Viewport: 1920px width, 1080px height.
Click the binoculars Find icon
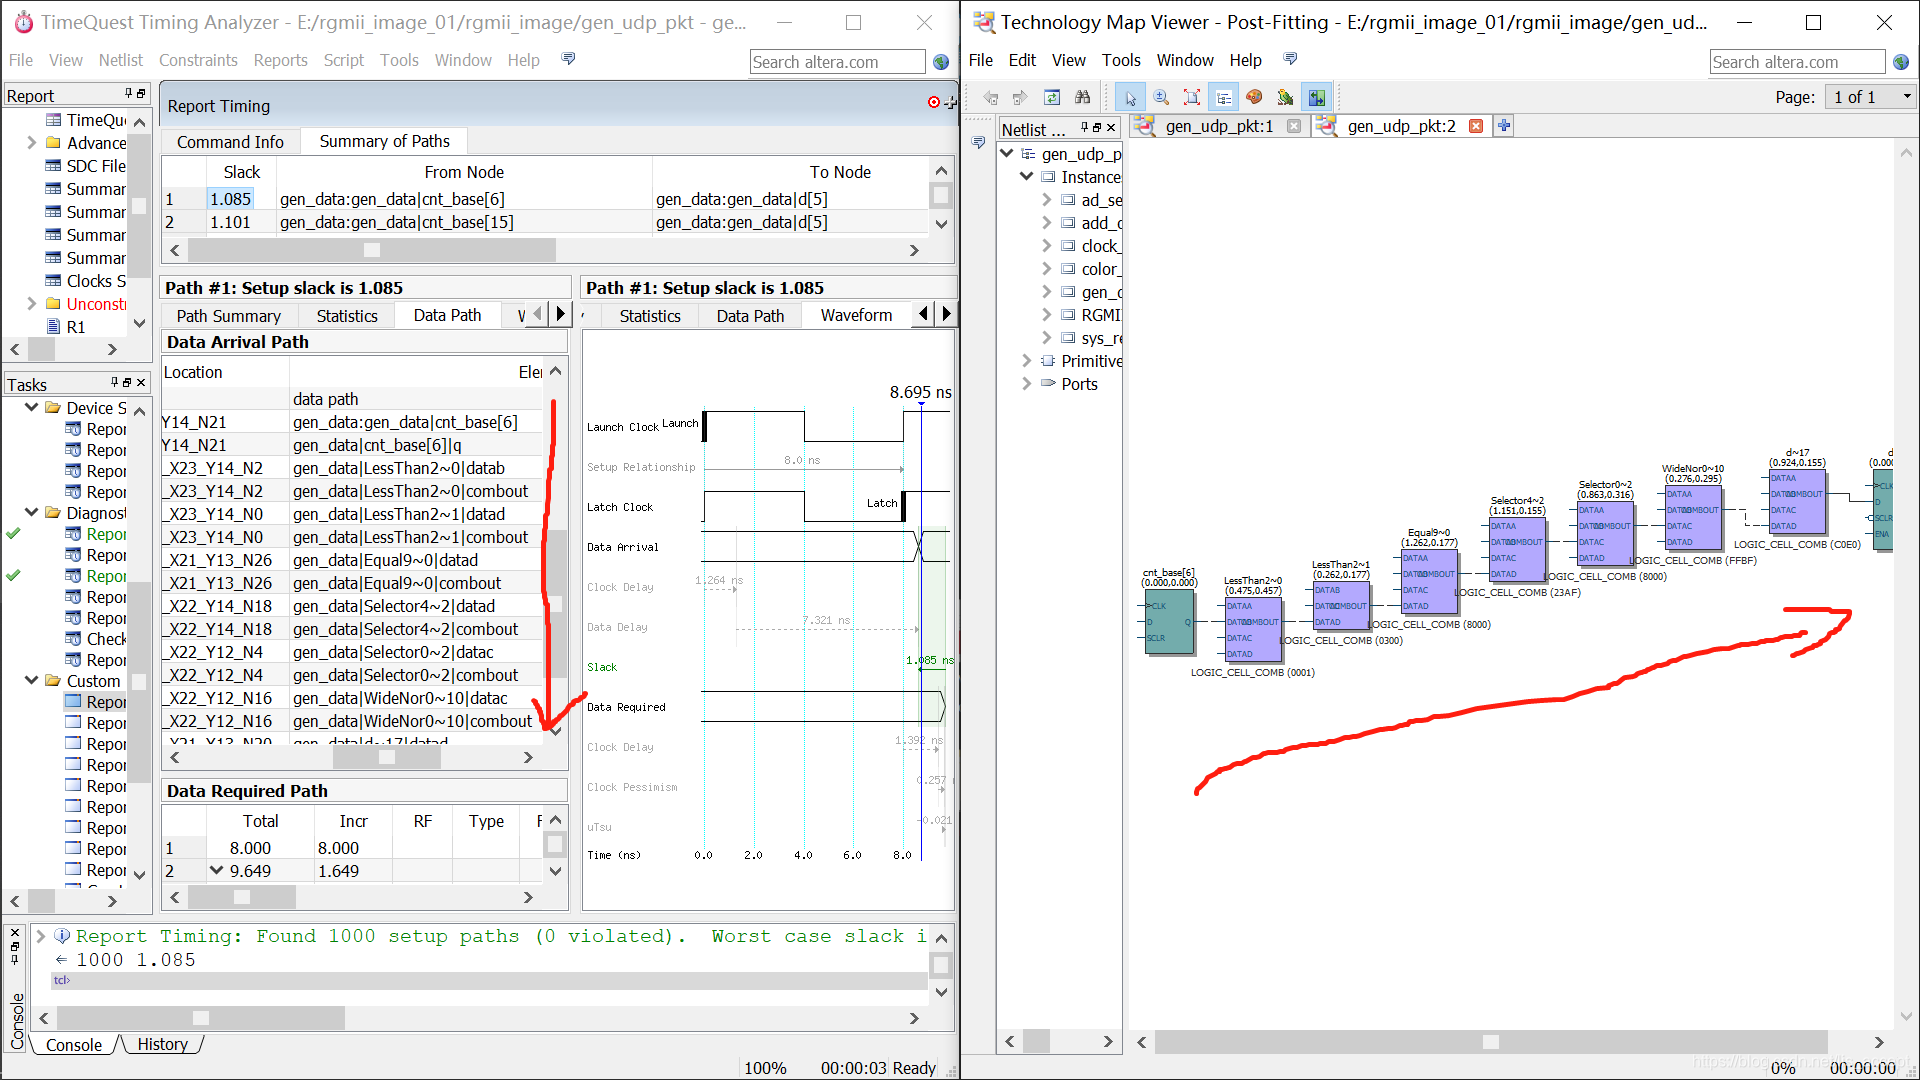point(1082,97)
